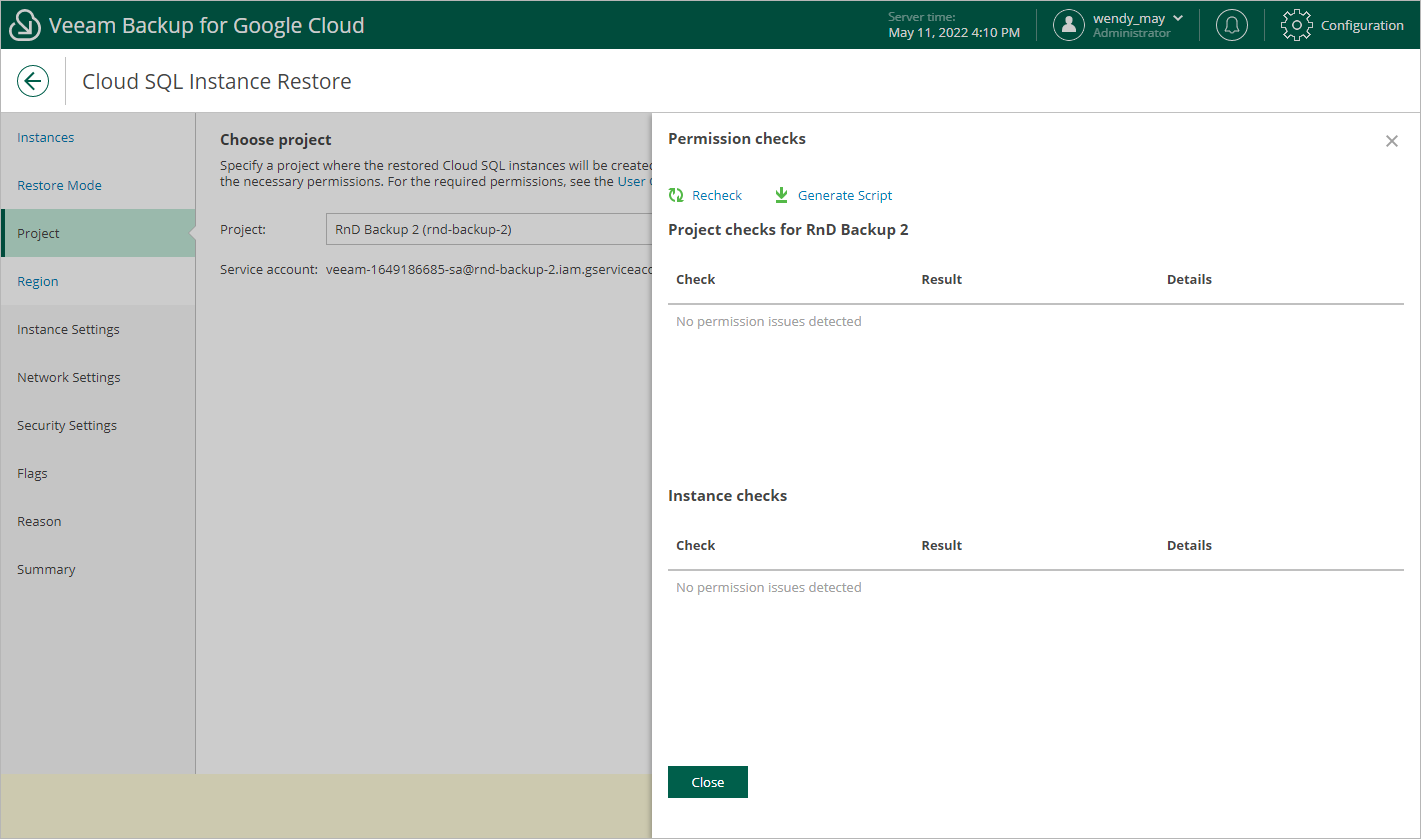The width and height of the screenshot is (1421, 839).
Task: Click the Generate Script link
Action: pos(845,195)
